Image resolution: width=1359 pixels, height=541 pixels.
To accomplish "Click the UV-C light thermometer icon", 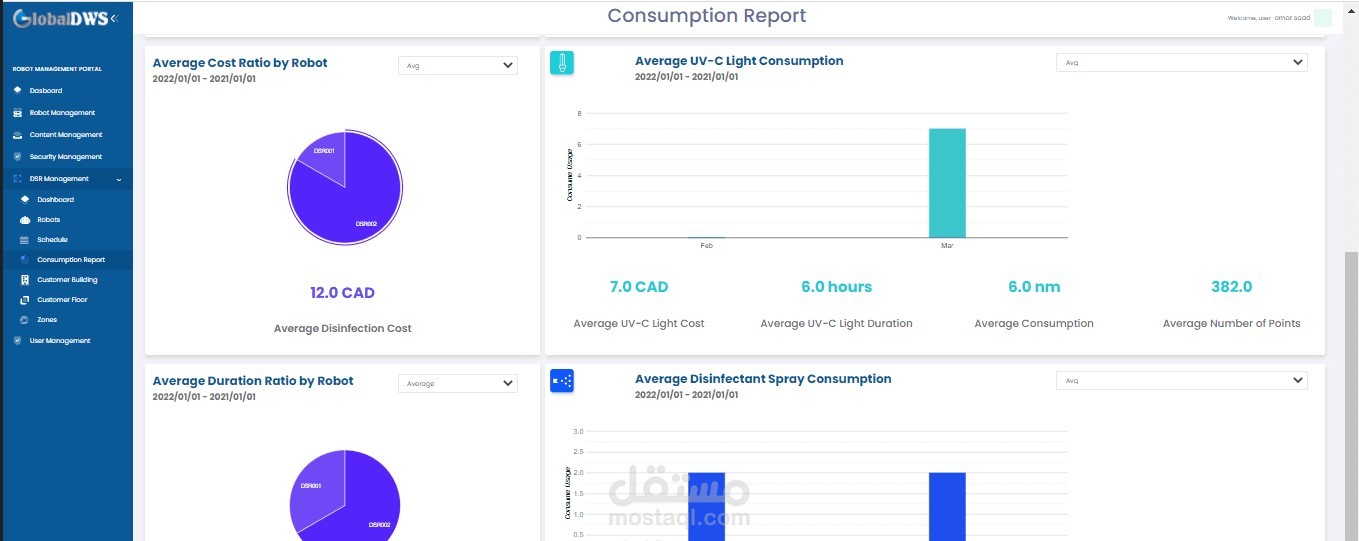I will [x=562, y=63].
